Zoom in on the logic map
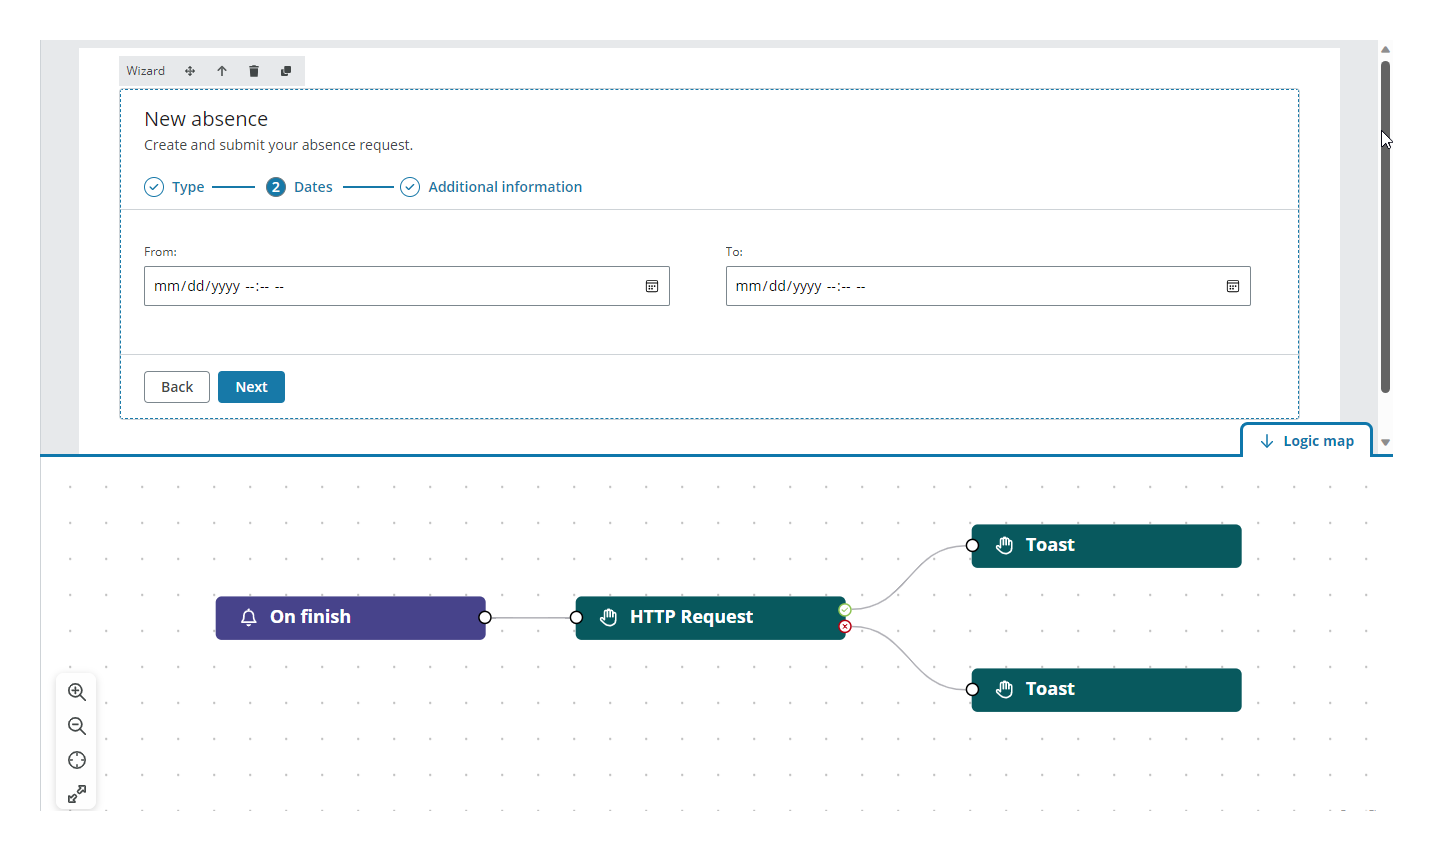This screenshot has width=1433, height=851. click(x=77, y=692)
